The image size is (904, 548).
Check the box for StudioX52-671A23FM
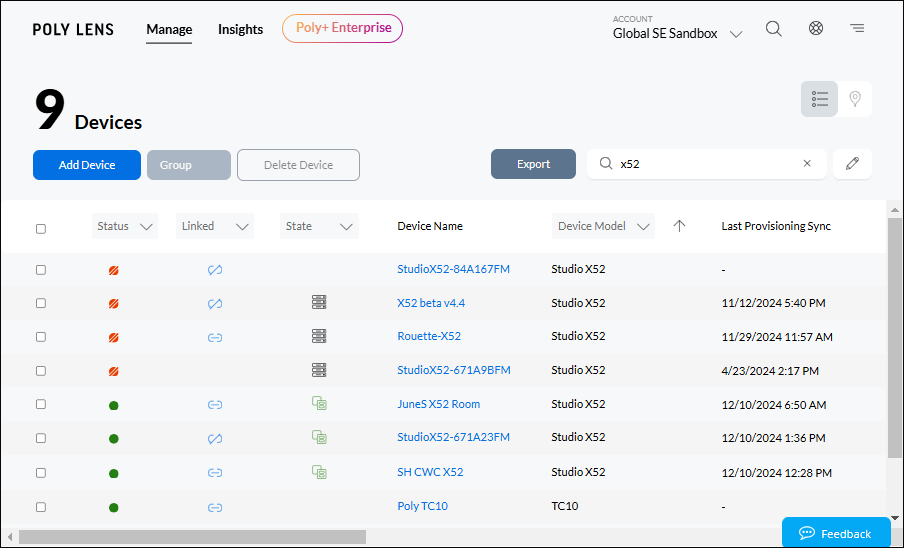[x=41, y=438]
